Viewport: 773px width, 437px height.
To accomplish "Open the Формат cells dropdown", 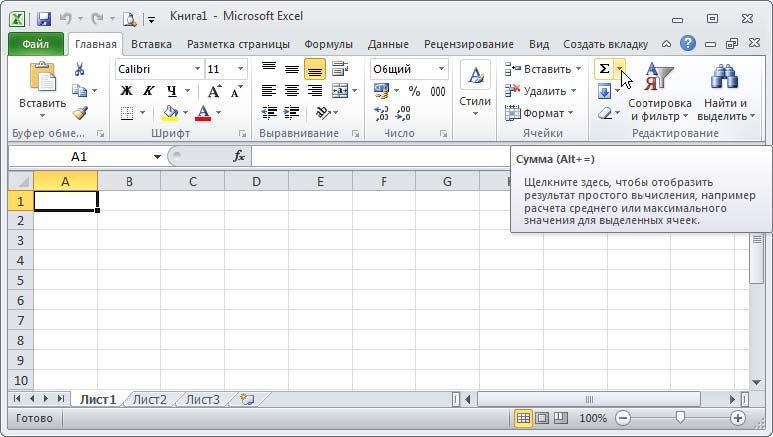I will (540, 113).
